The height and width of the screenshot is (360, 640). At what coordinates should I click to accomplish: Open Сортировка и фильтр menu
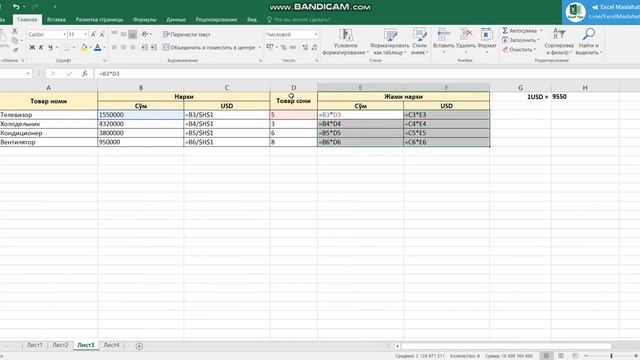559,42
